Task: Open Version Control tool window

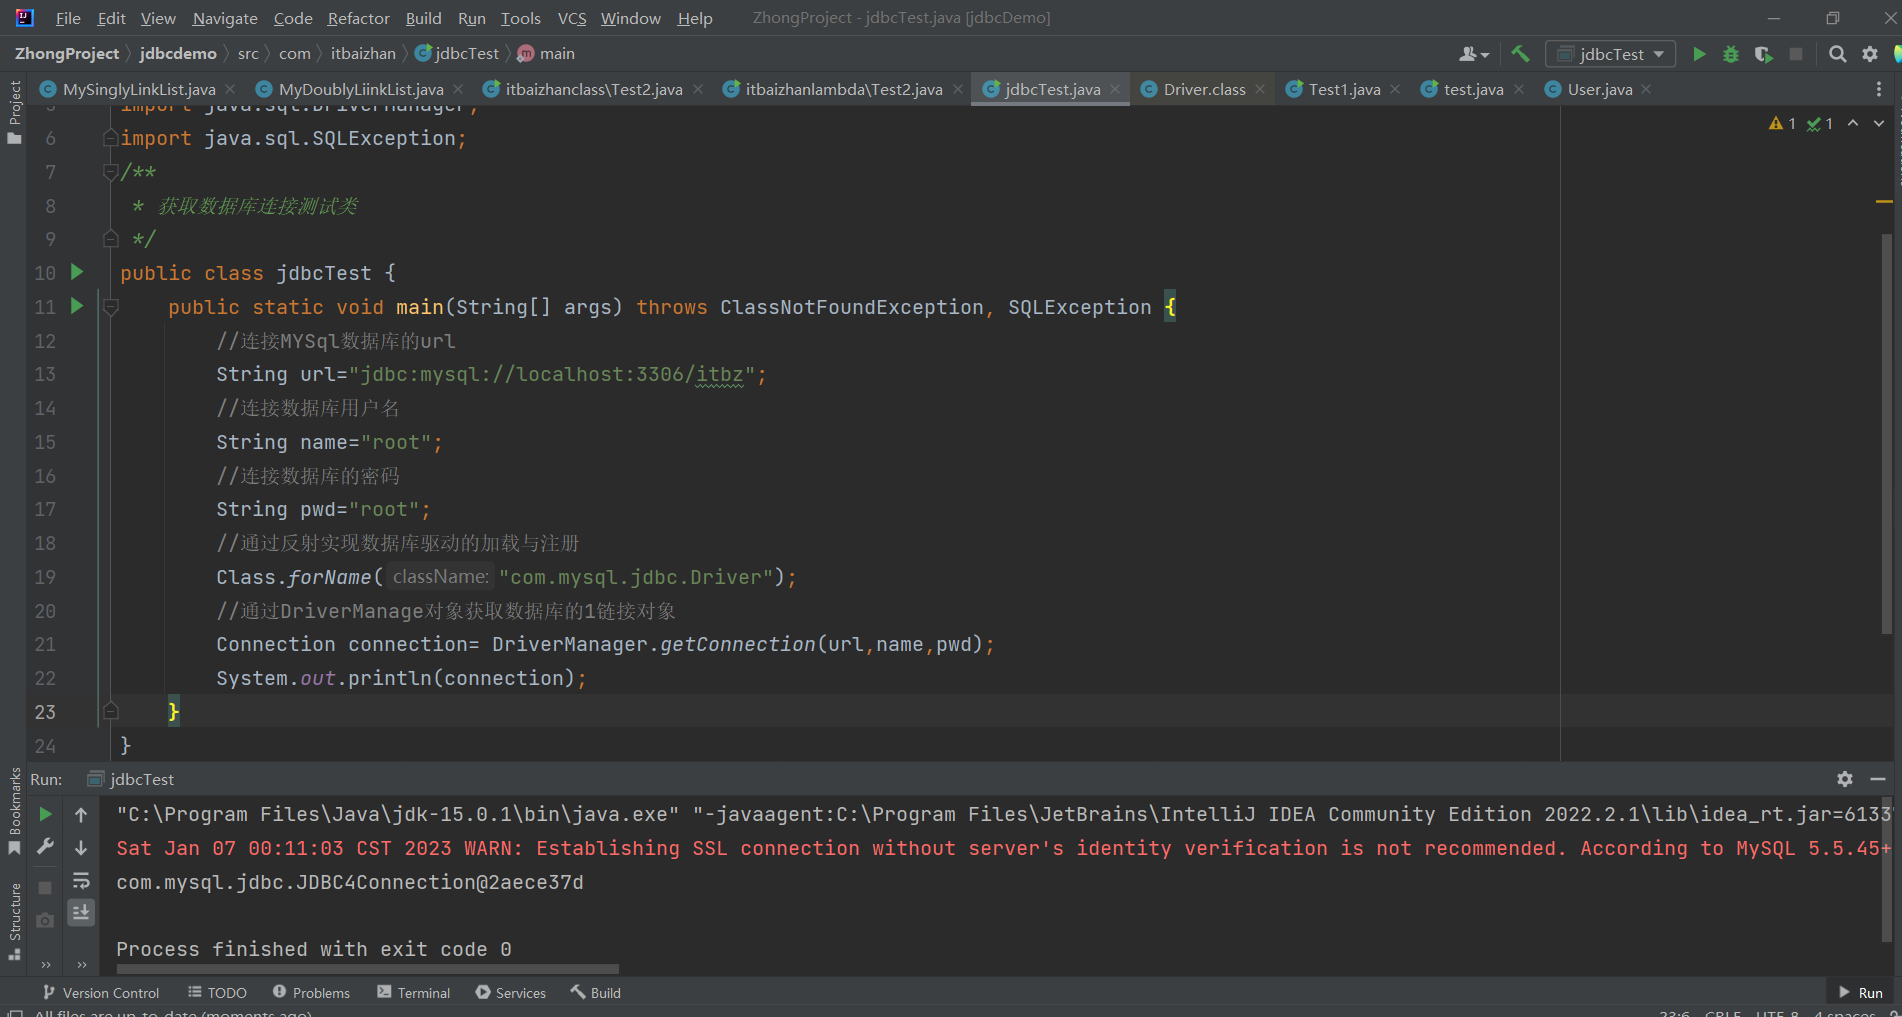Action: tap(101, 993)
